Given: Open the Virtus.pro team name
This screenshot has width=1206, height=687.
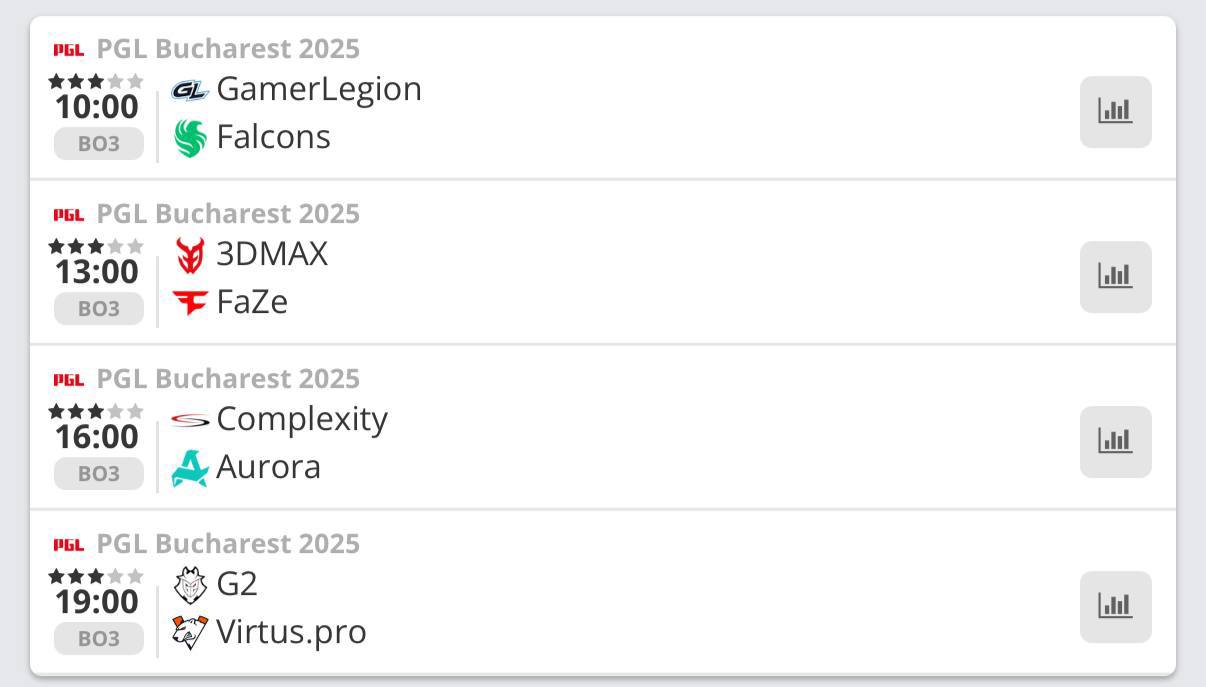Looking at the screenshot, I should (x=291, y=633).
